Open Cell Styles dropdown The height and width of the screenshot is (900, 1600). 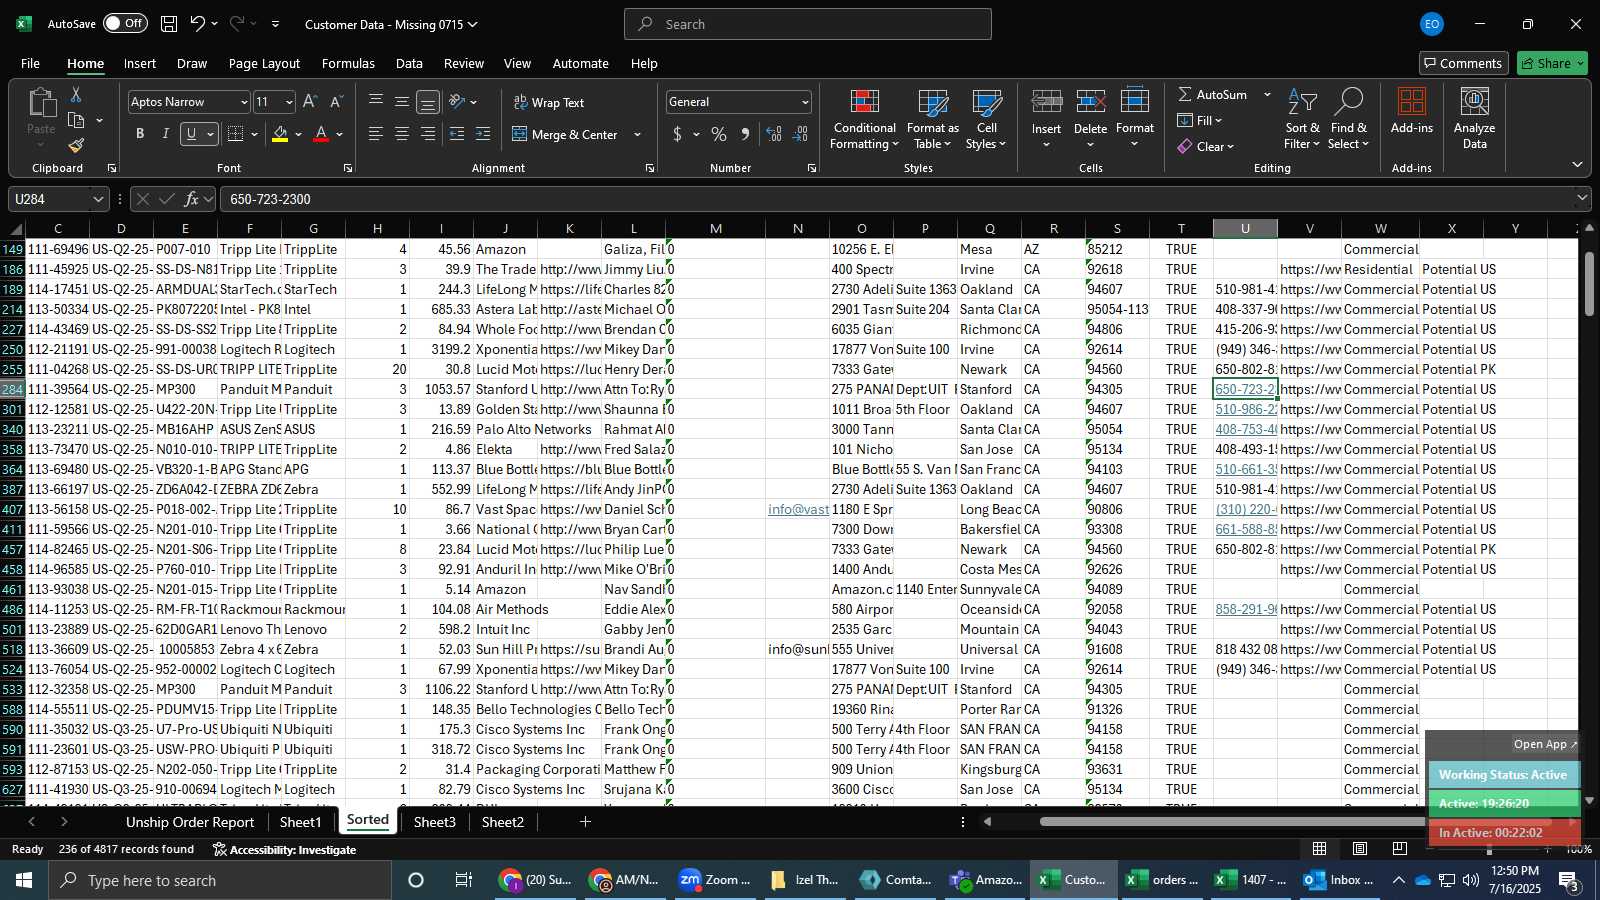(x=986, y=119)
